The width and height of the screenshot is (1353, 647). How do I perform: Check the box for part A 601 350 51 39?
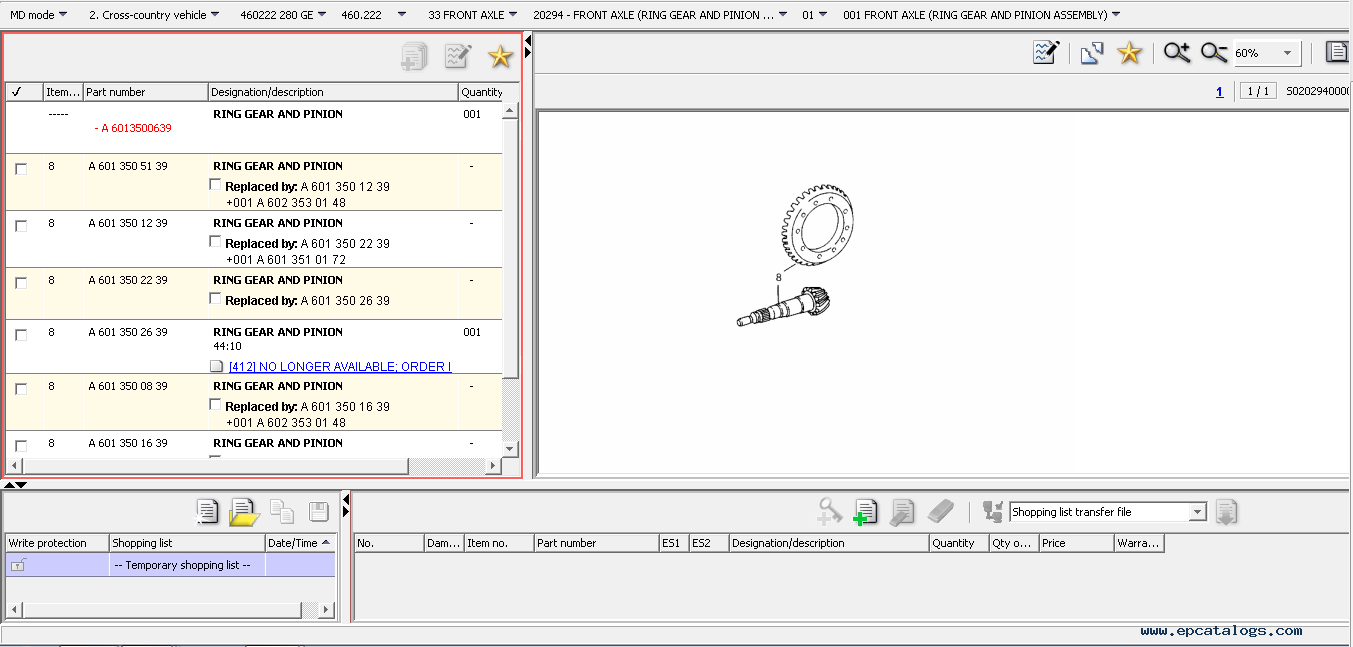pos(21,169)
